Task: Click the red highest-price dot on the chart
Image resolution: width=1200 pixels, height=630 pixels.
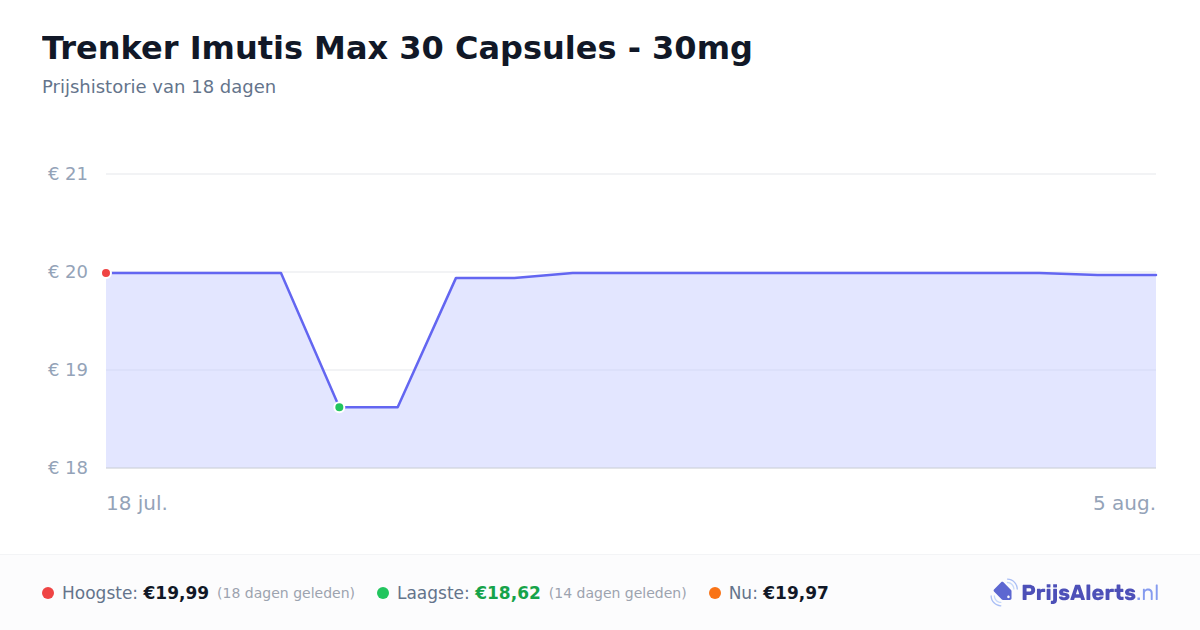Action: (x=106, y=273)
